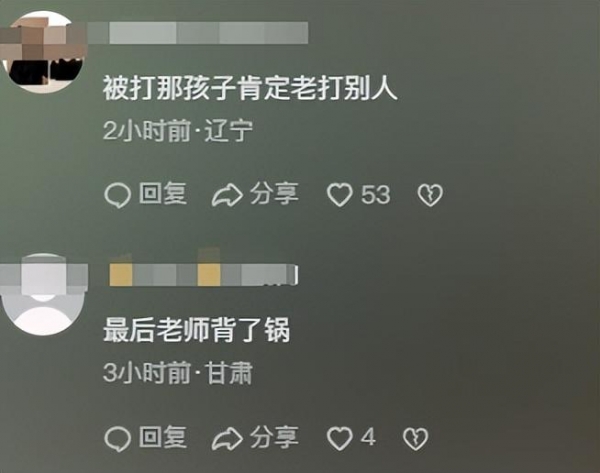600x473 pixels.
Task: Click reply speech bubble icon on Gansu comment
Action: pos(117,439)
